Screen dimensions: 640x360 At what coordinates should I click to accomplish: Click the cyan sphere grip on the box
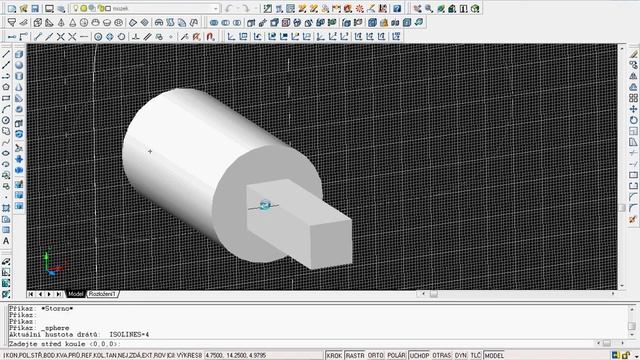point(265,205)
